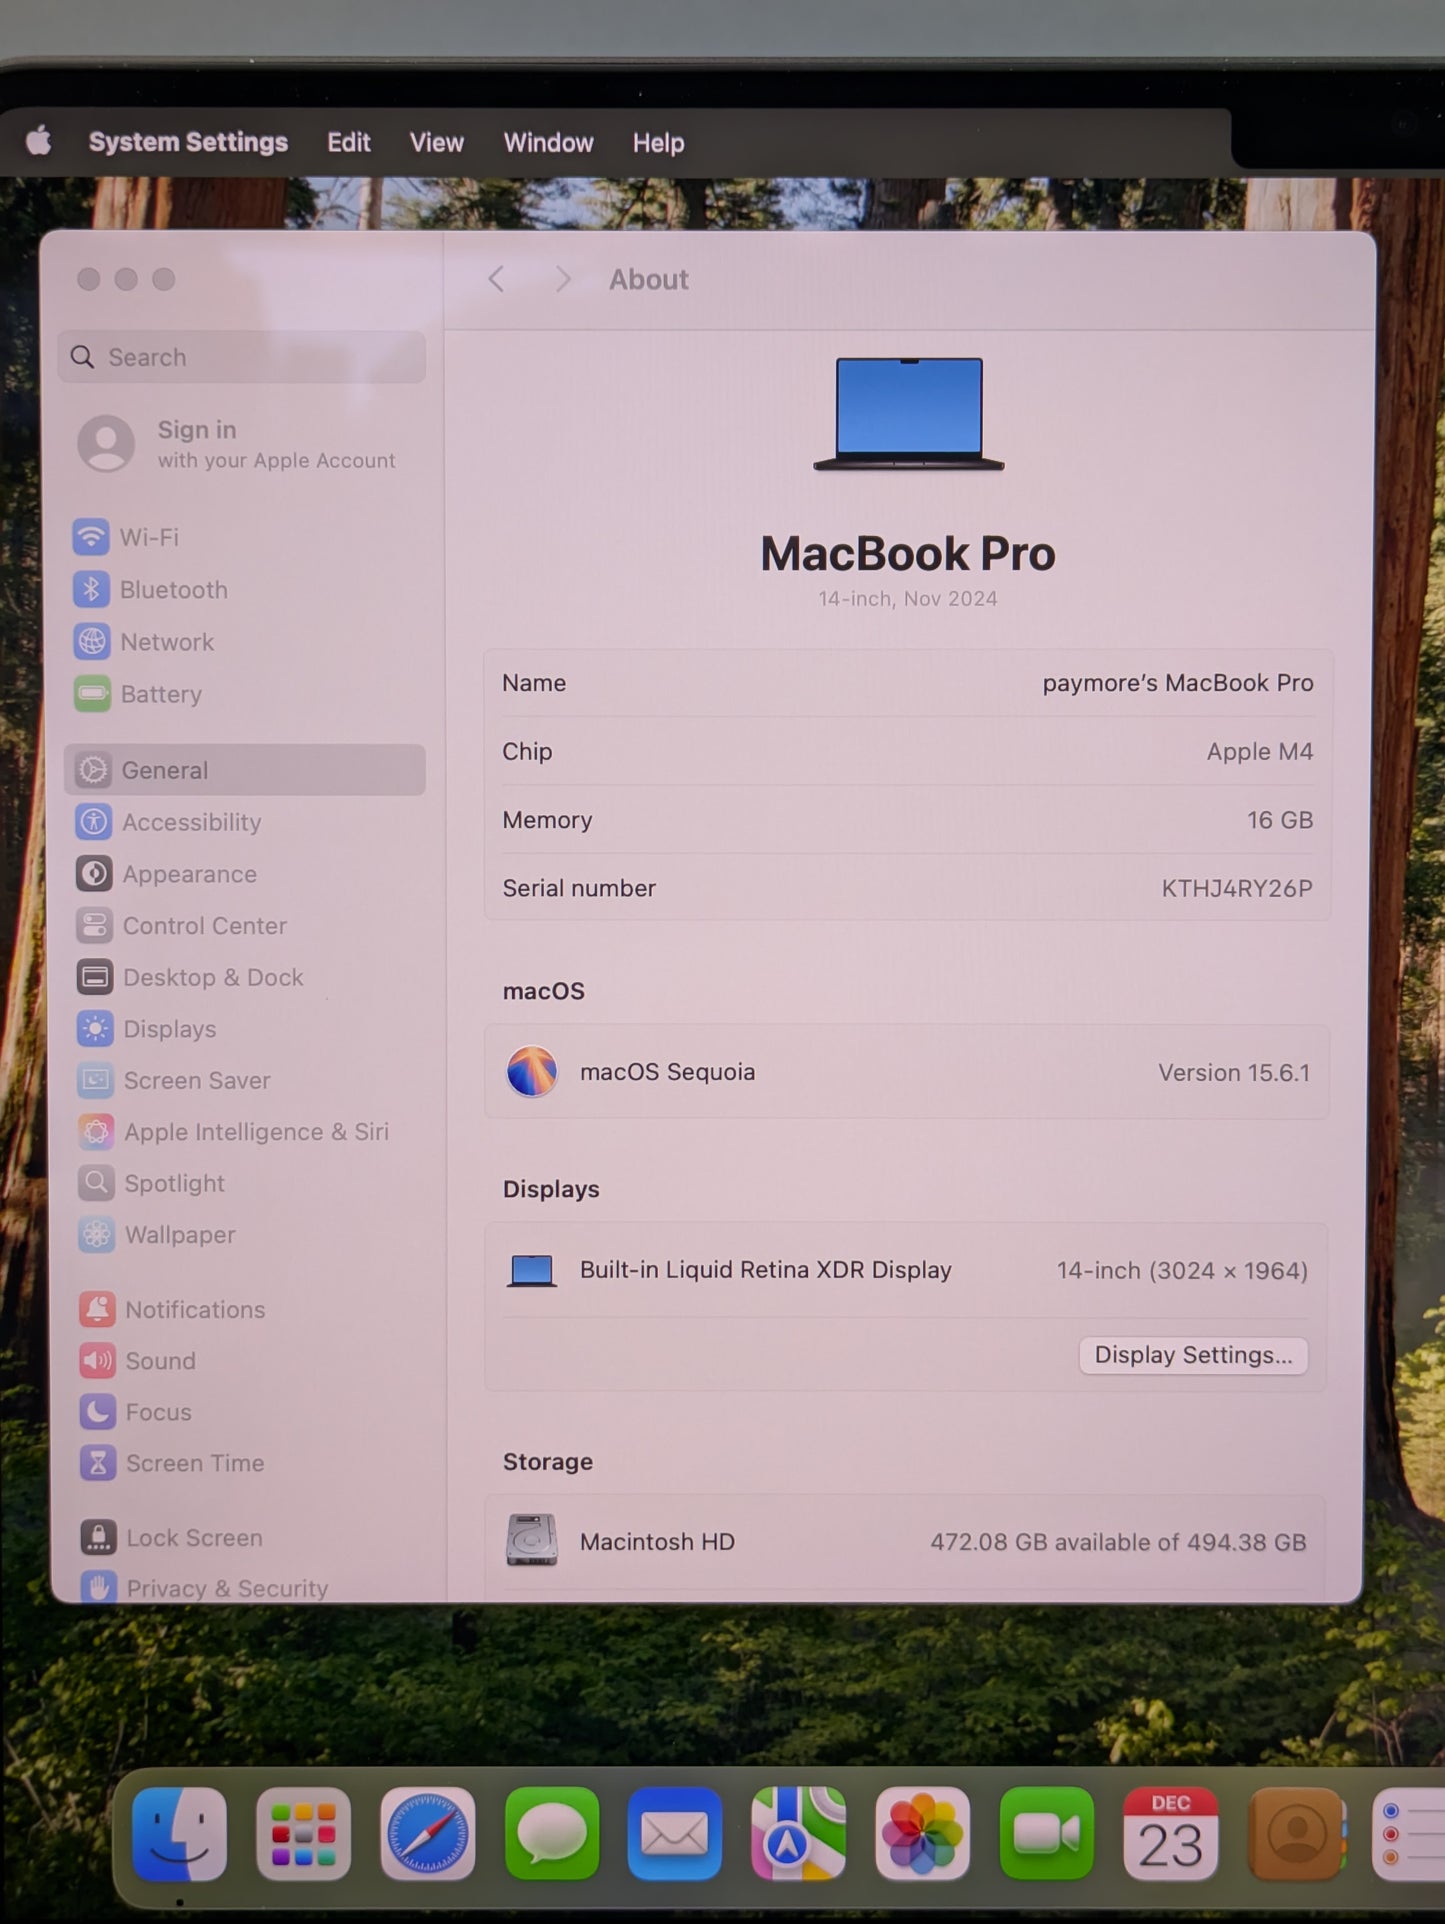This screenshot has height=1924, width=1445.
Task: Open Accessibility settings
Action: coord(190,822)
